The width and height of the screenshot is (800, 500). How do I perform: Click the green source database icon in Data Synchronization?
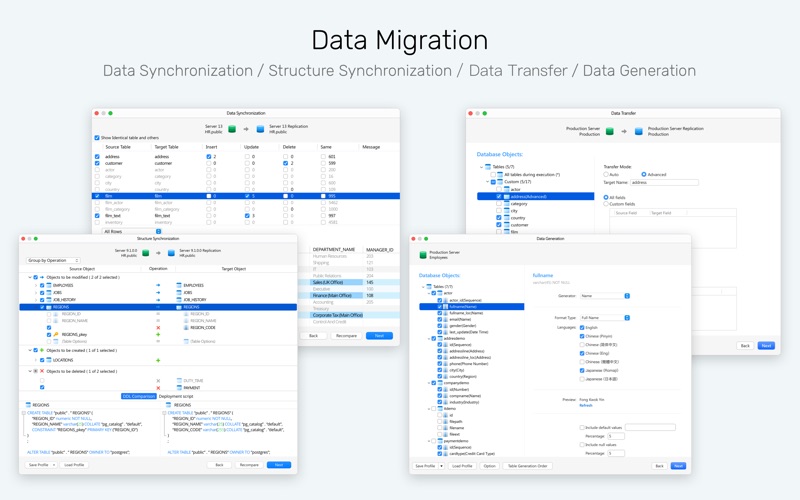point(232,129)
